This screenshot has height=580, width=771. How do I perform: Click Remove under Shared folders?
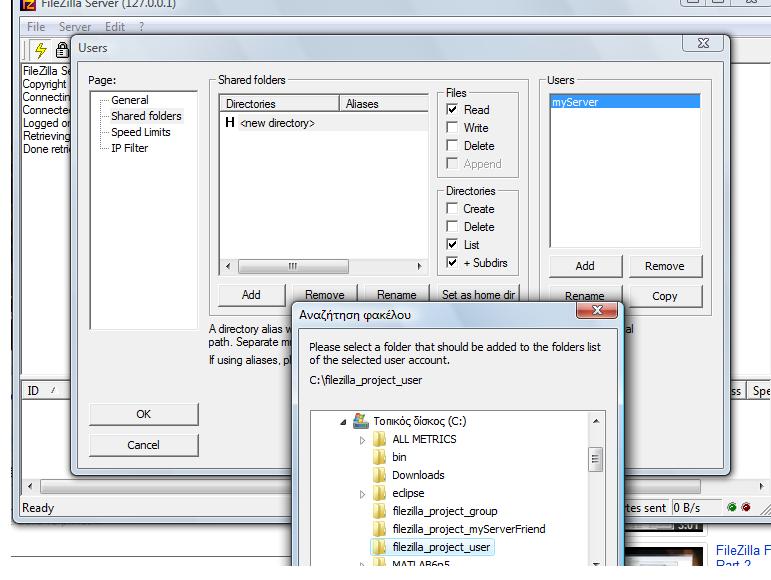click(x=325, y=294)
